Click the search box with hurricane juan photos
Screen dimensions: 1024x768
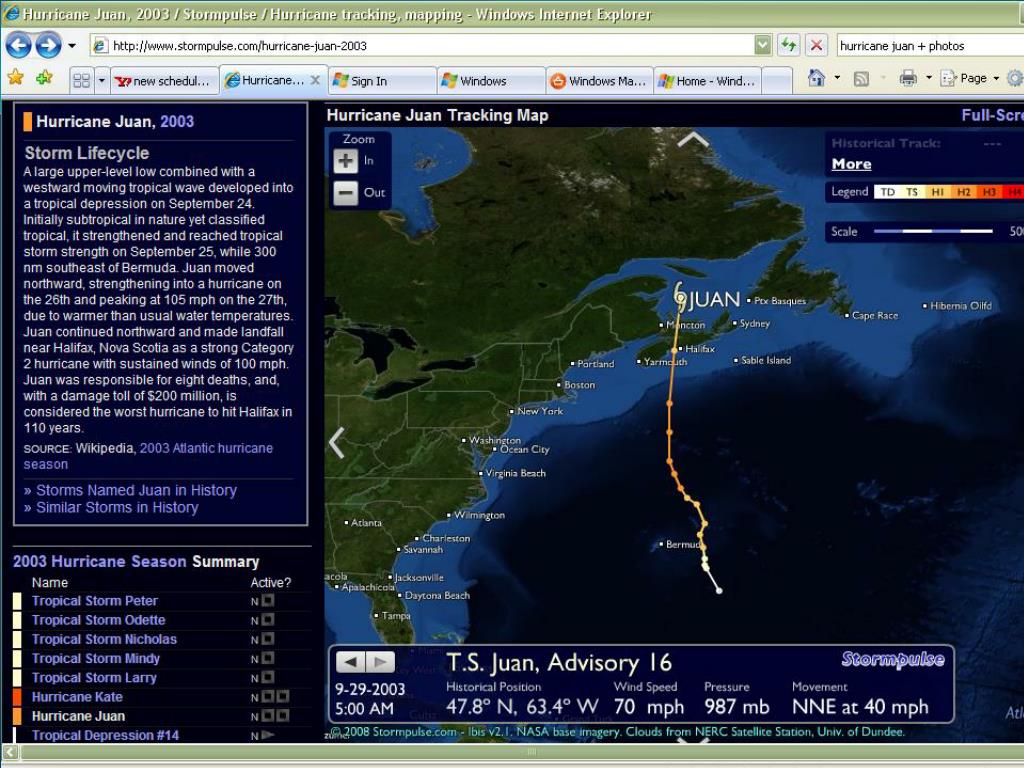929,46
